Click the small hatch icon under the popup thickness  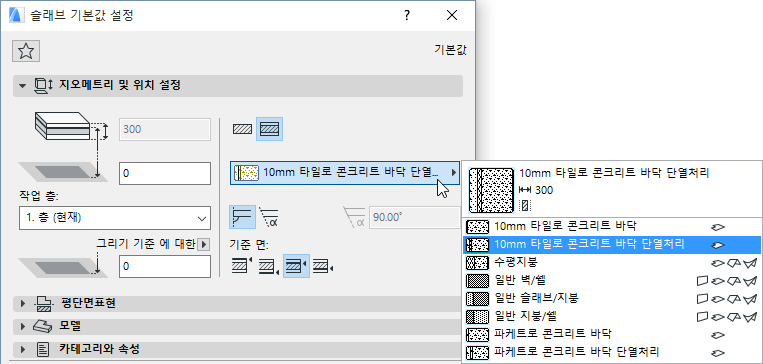point(526,205)
